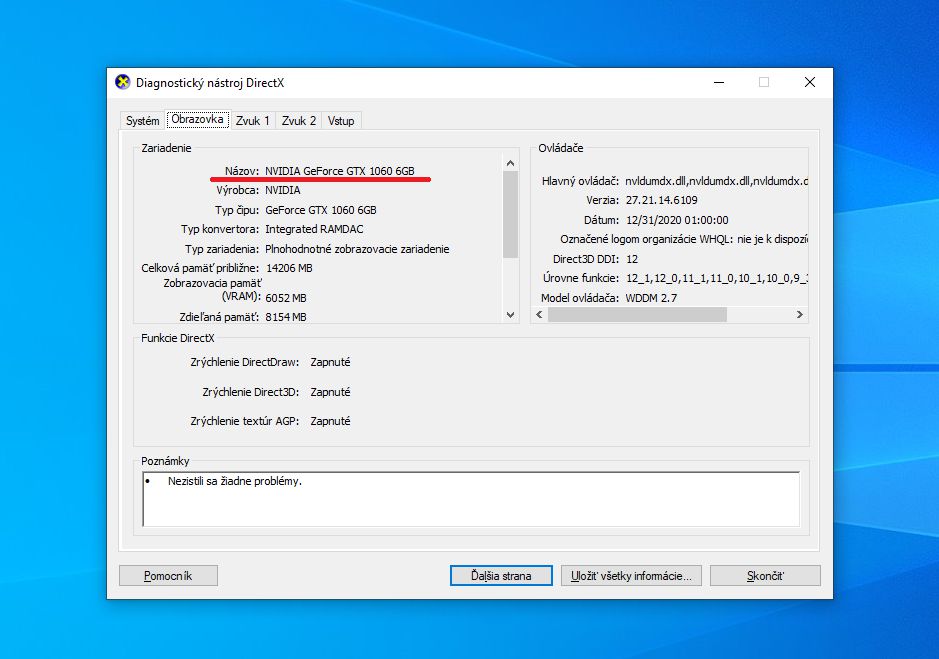The width and height of the screenshot is (939, 659).
Task: Click the note Nezistili sa žiadne problémy
Action: (235, 481)
